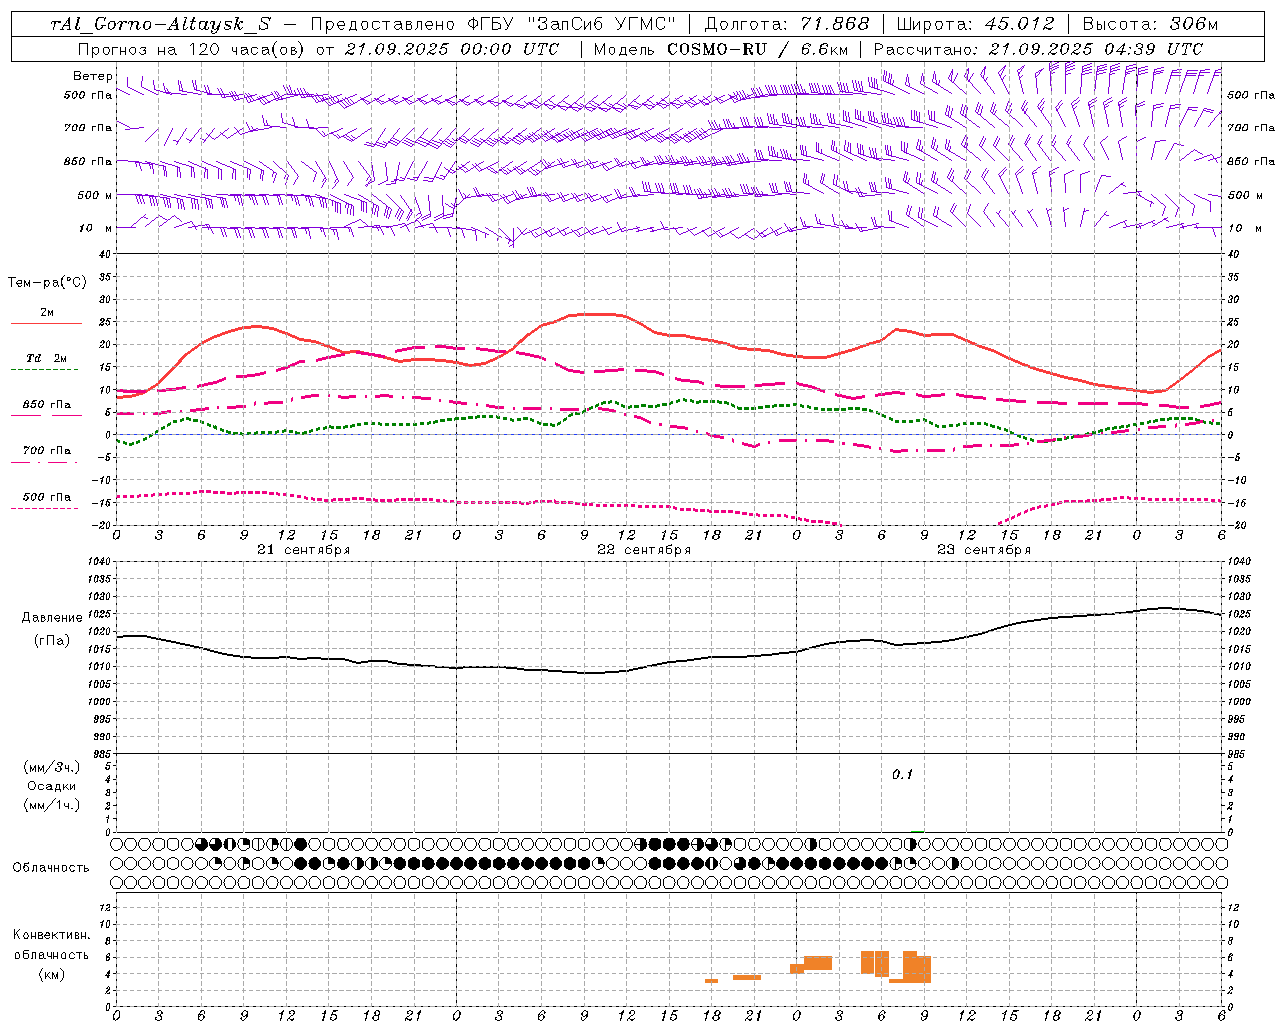This screenshot has width=1280, height=1024.
Task: Click the Тем-ра(°C) axis title
Action: [x=47, y=283]
